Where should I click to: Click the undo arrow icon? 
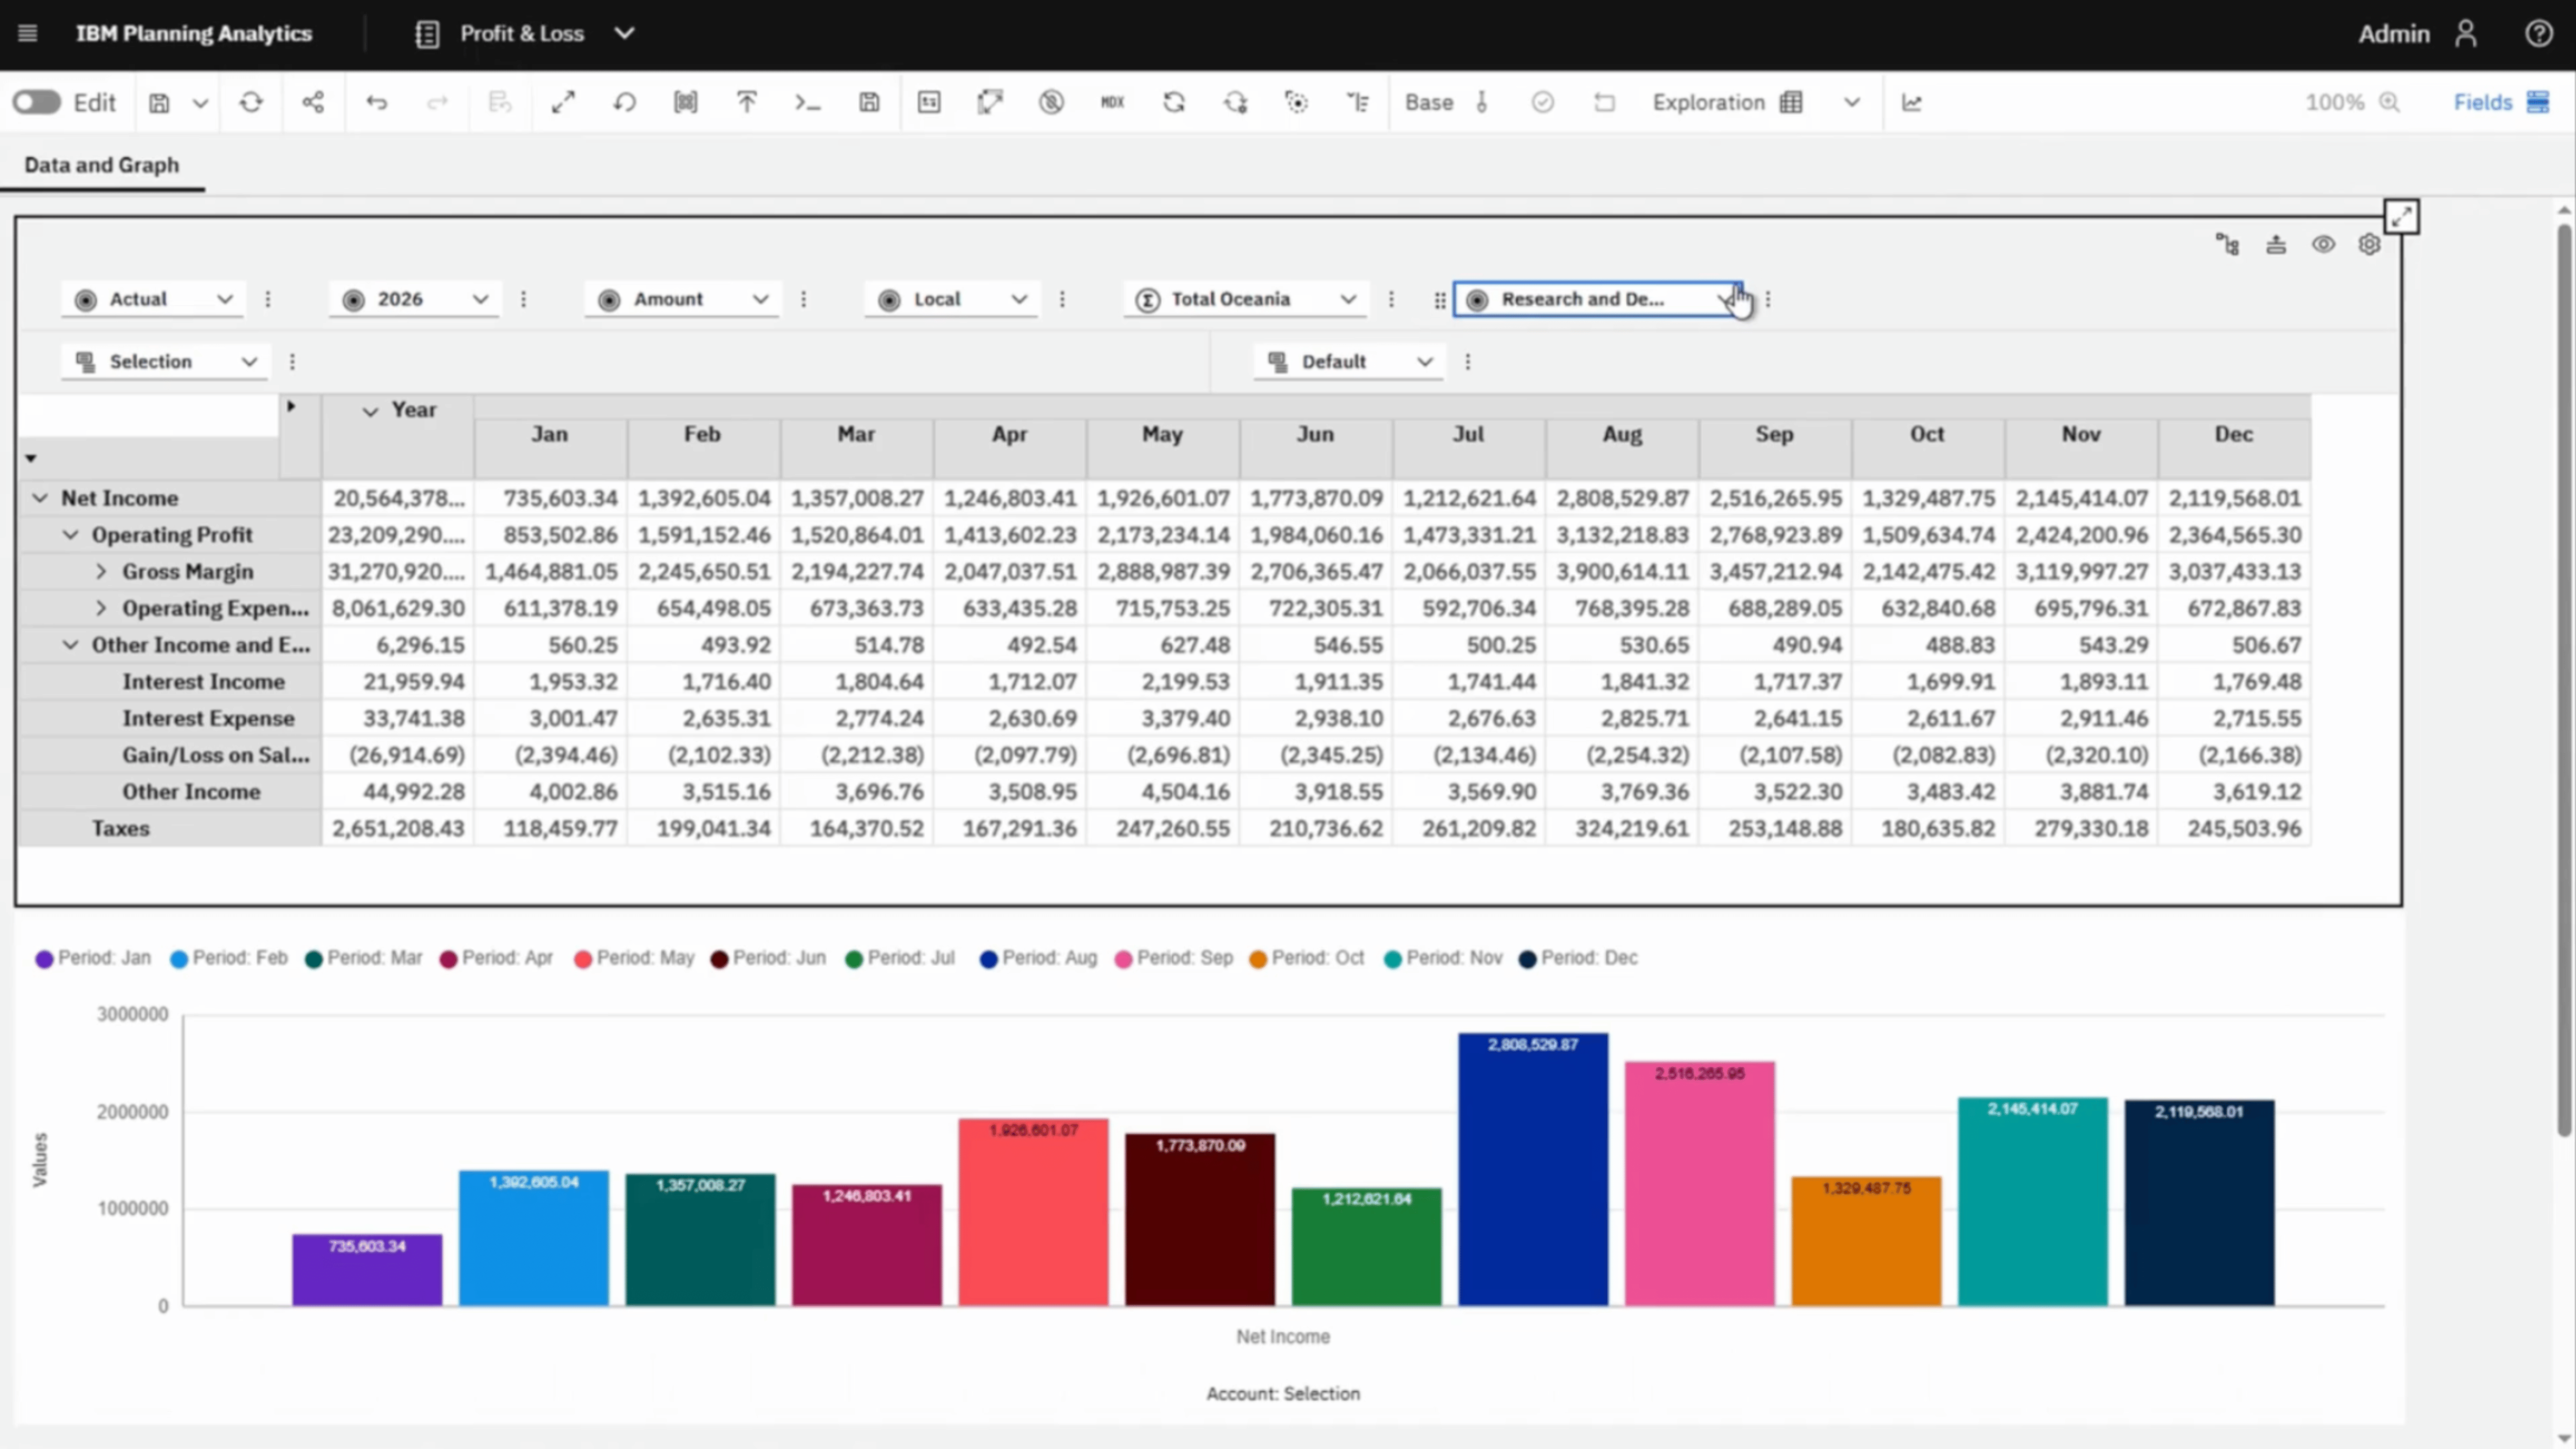tap(376, 102)
